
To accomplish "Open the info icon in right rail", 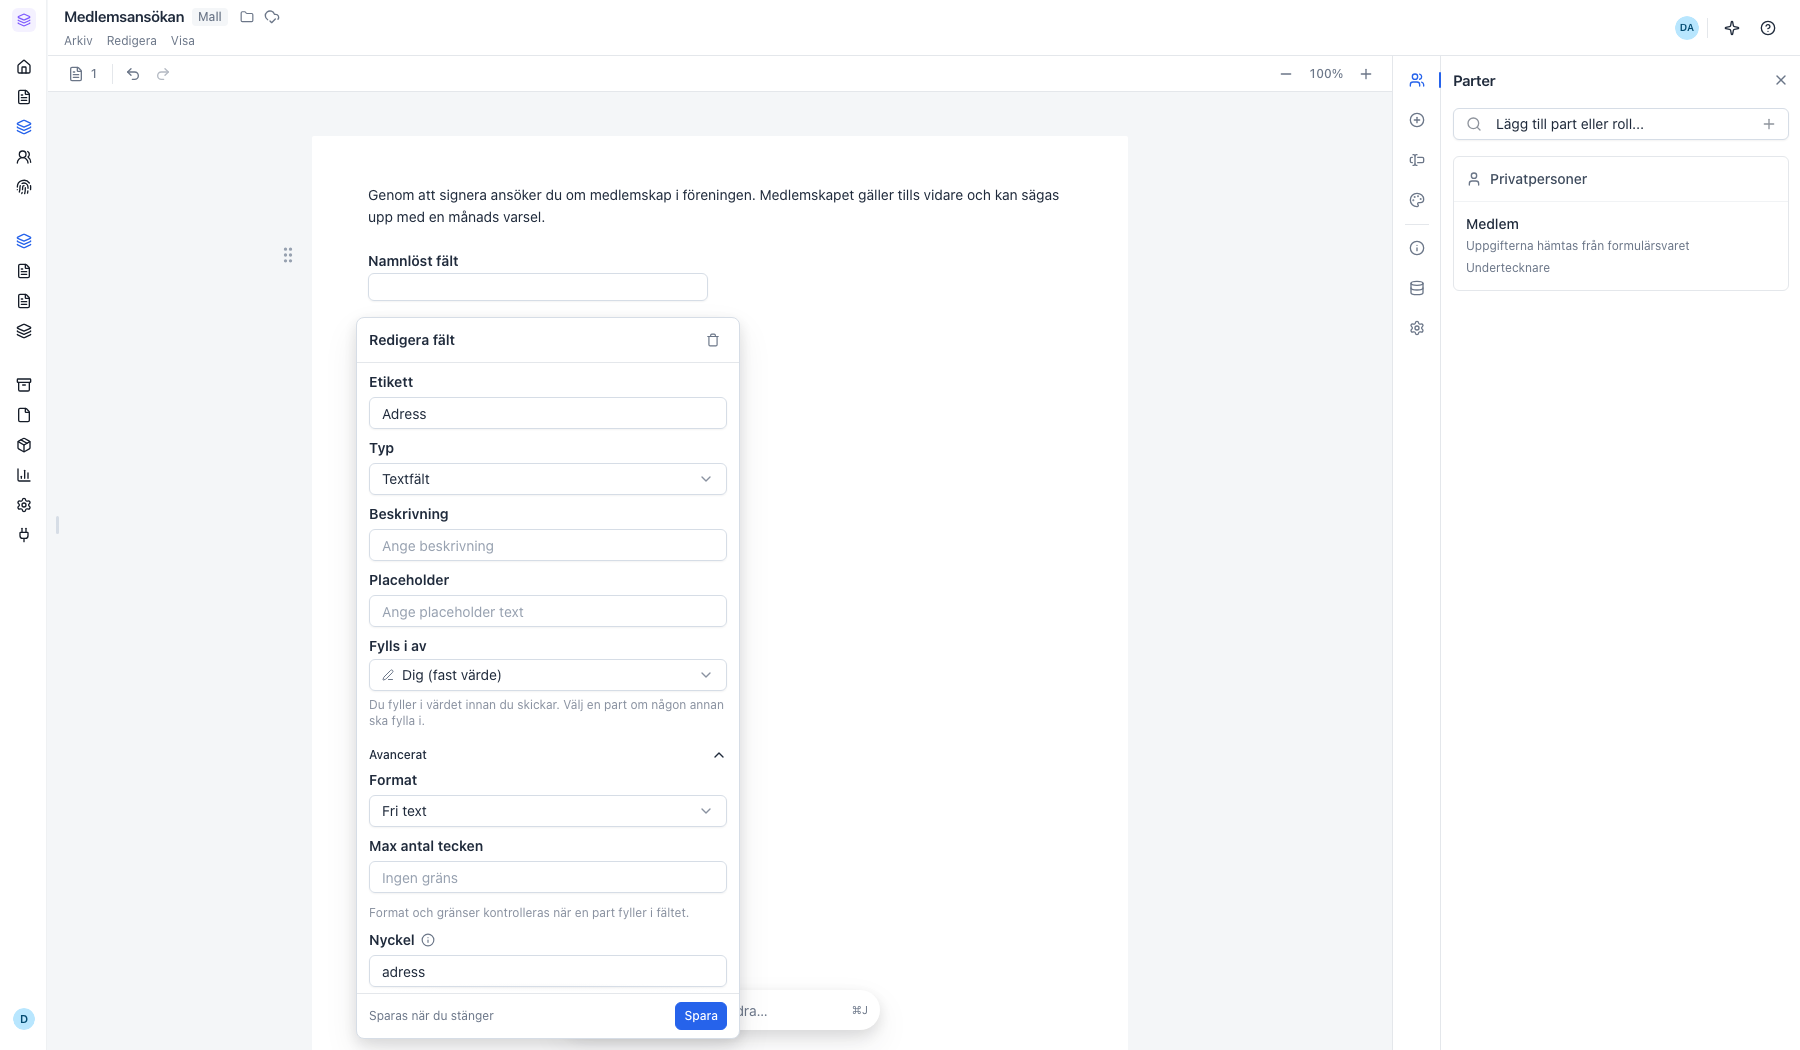I will pos(1417,248).
